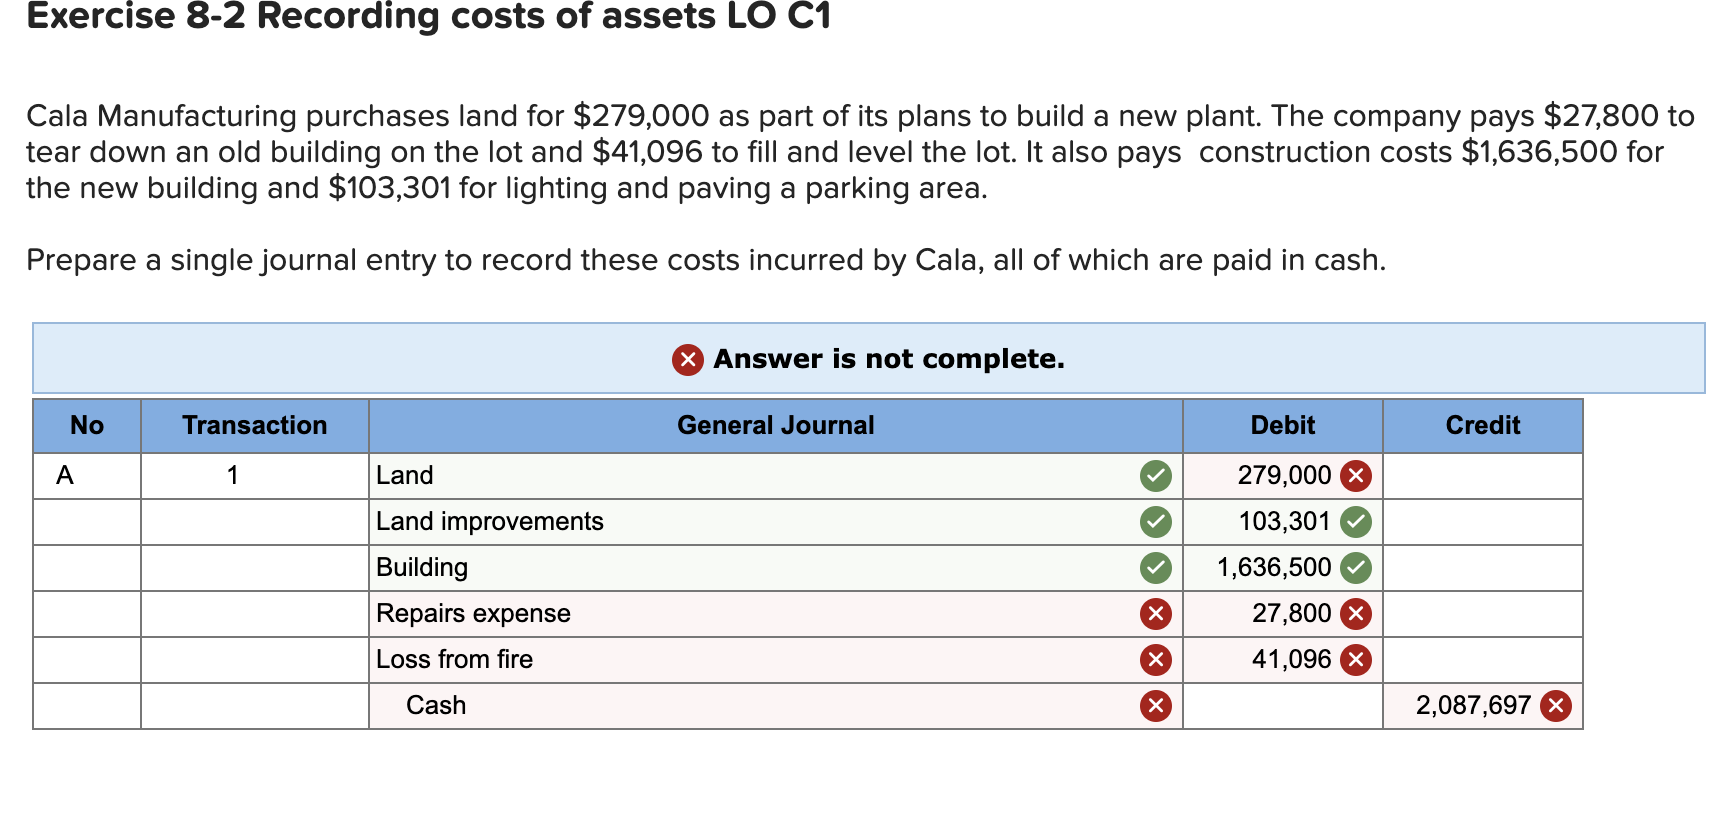Image resolution: width=1734 pixels, height=822 pixels.
Task: Click the red X beside Loss from fire
Action: [1155, 659]
